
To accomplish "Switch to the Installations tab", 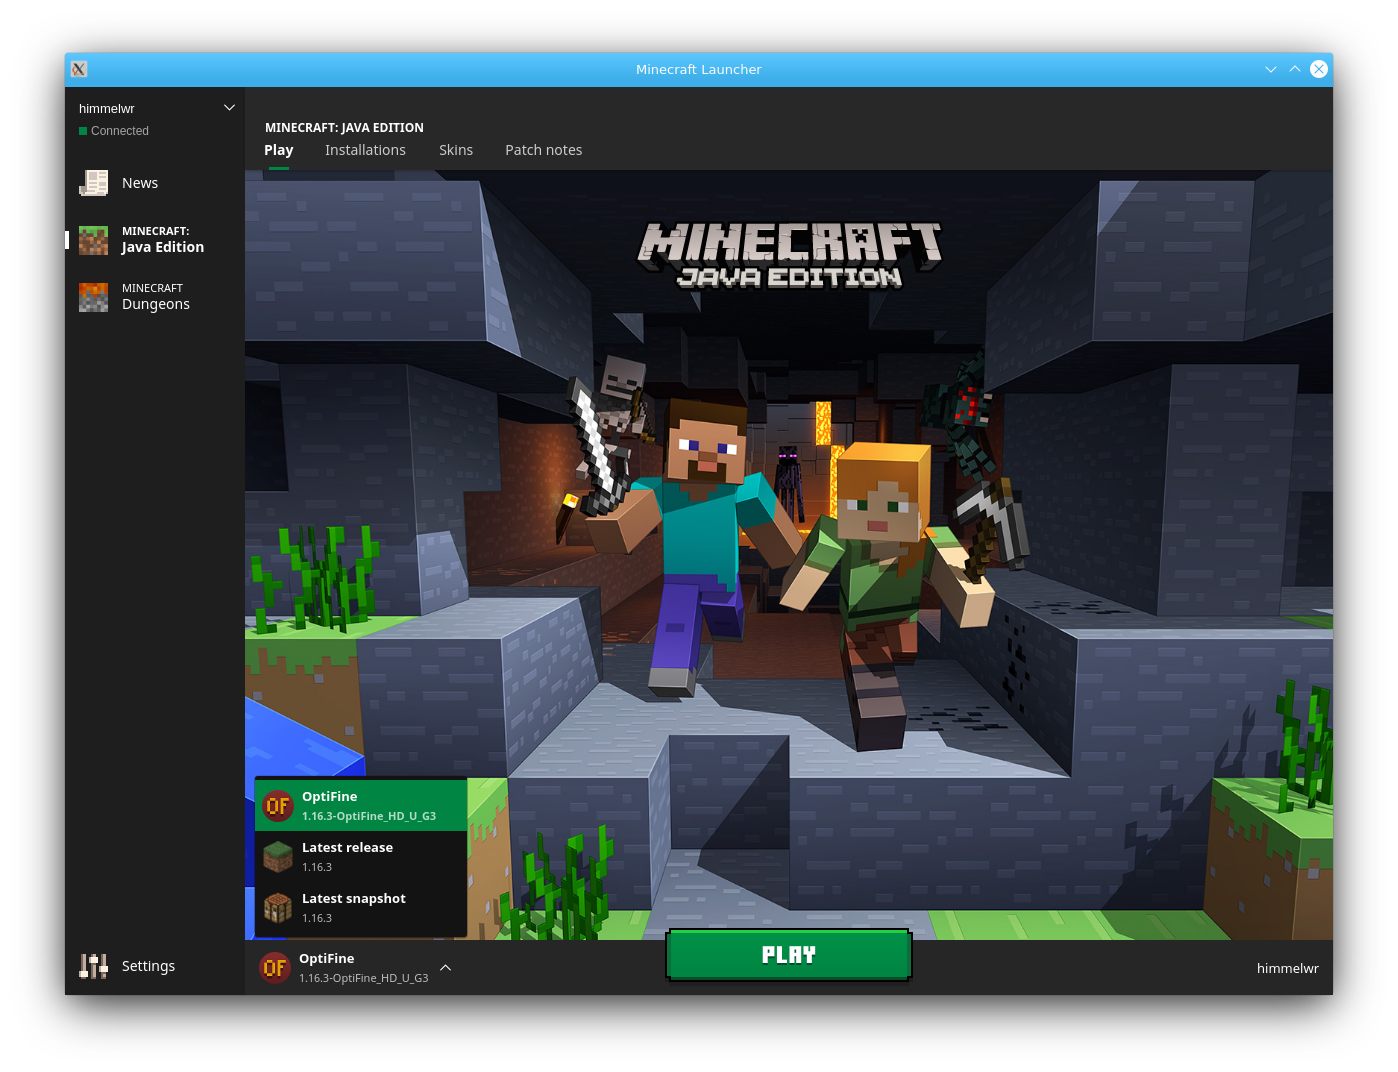I will tap(365, 150).
